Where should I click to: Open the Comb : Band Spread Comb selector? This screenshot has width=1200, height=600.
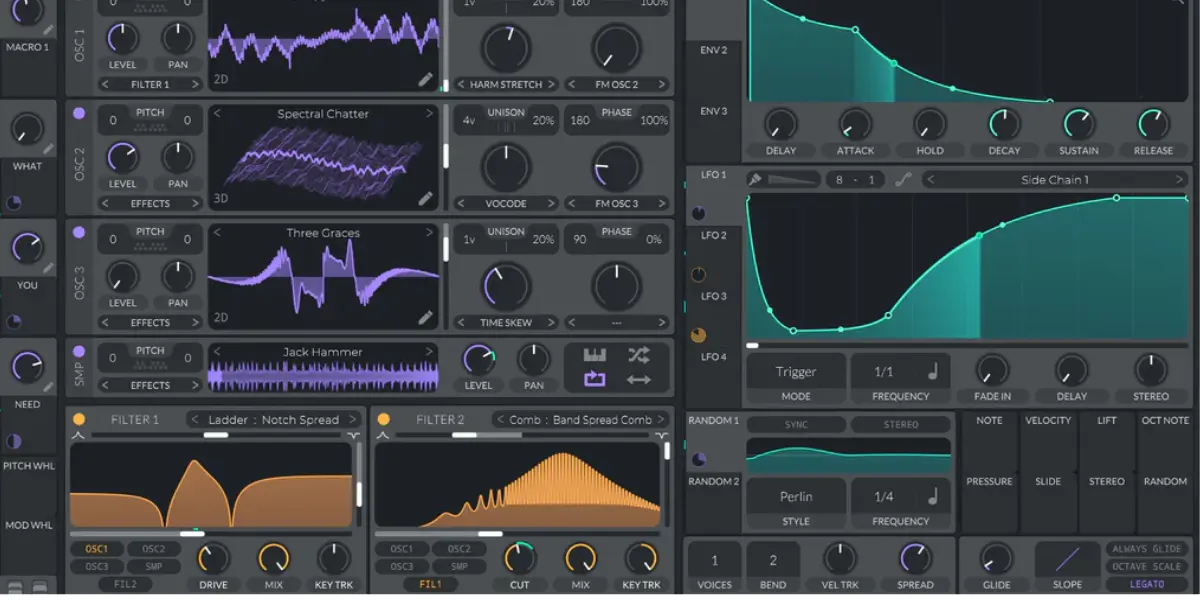580,420
